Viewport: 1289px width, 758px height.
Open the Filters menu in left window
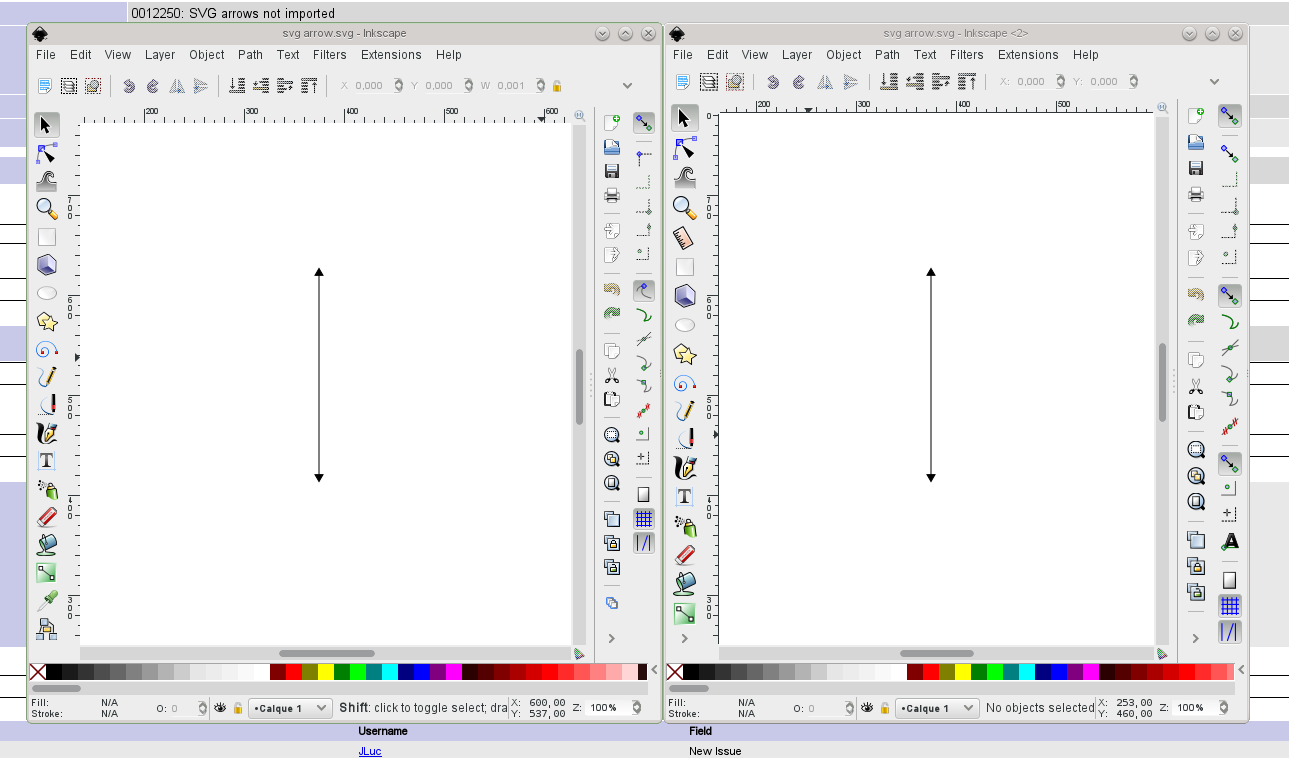329,55
